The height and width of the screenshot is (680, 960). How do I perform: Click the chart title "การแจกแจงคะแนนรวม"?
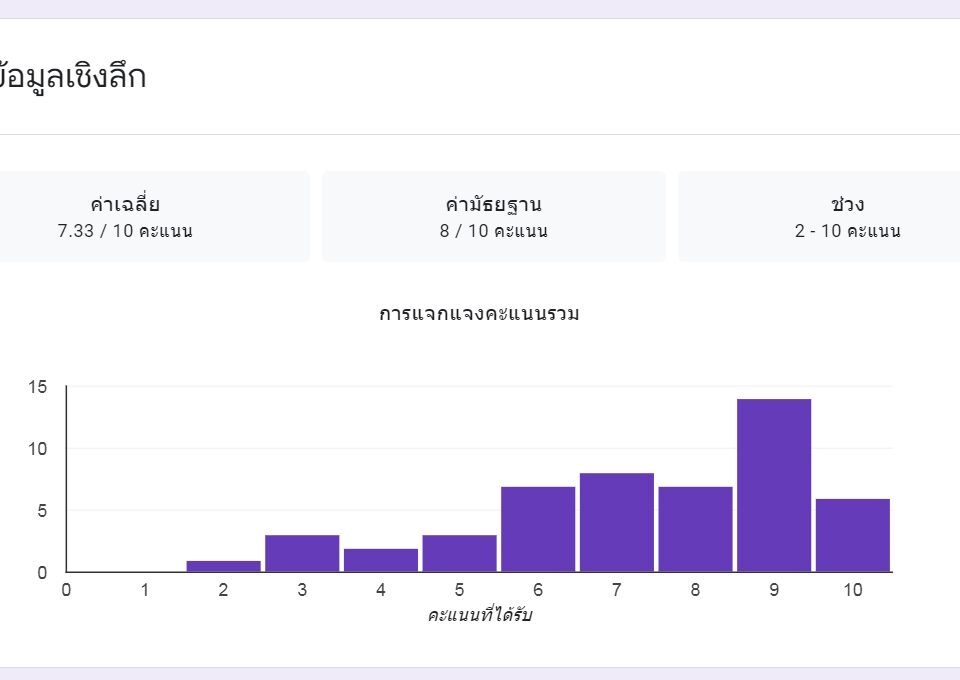coord(479,314)
